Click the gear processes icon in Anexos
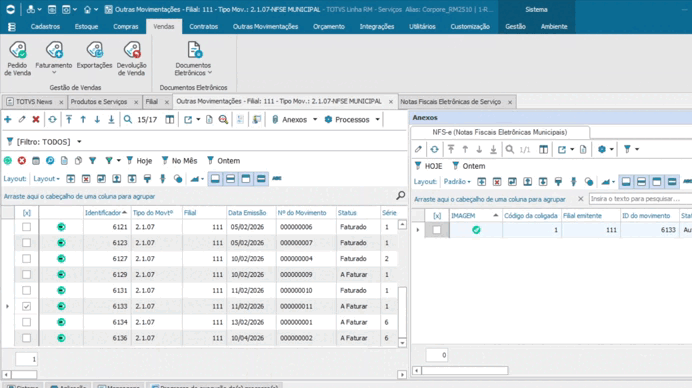This screenshot has height=388, width=692. click(x=602, y=149)
